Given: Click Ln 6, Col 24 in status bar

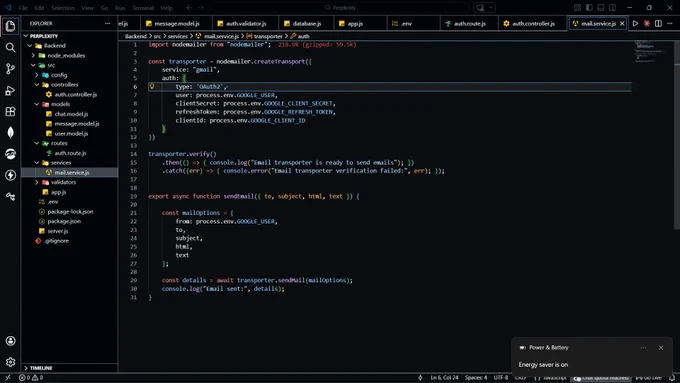Looking at the screenshot, I should 445,378.
